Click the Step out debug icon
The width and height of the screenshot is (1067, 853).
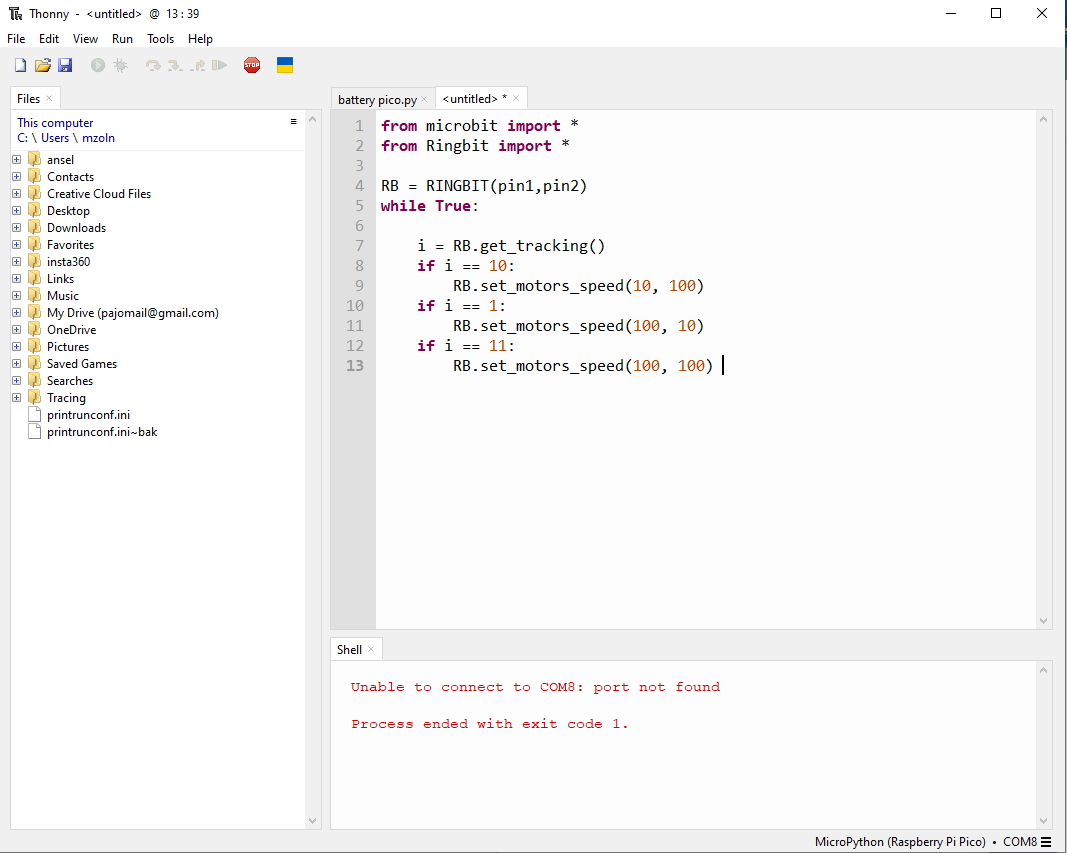pyautogui.click(x=197, y=65)
